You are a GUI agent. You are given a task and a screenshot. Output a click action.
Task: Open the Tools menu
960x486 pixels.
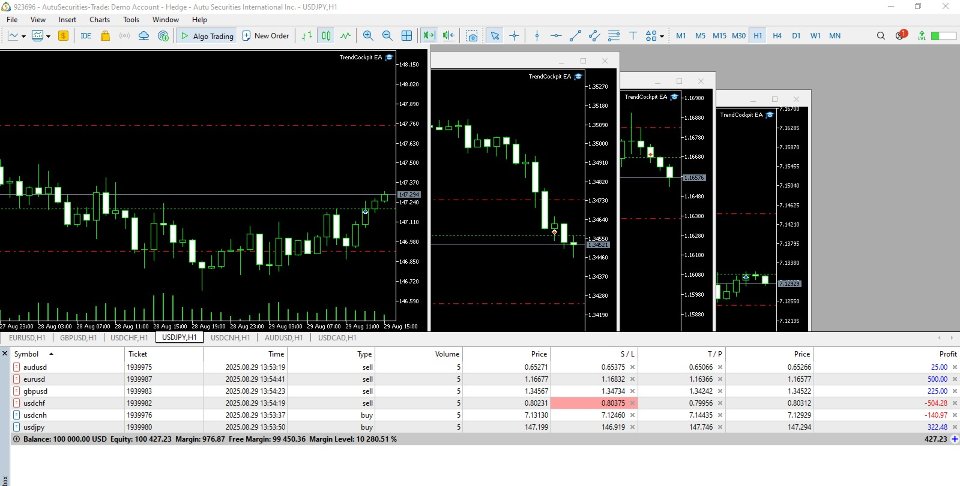[x=131, y=20]
